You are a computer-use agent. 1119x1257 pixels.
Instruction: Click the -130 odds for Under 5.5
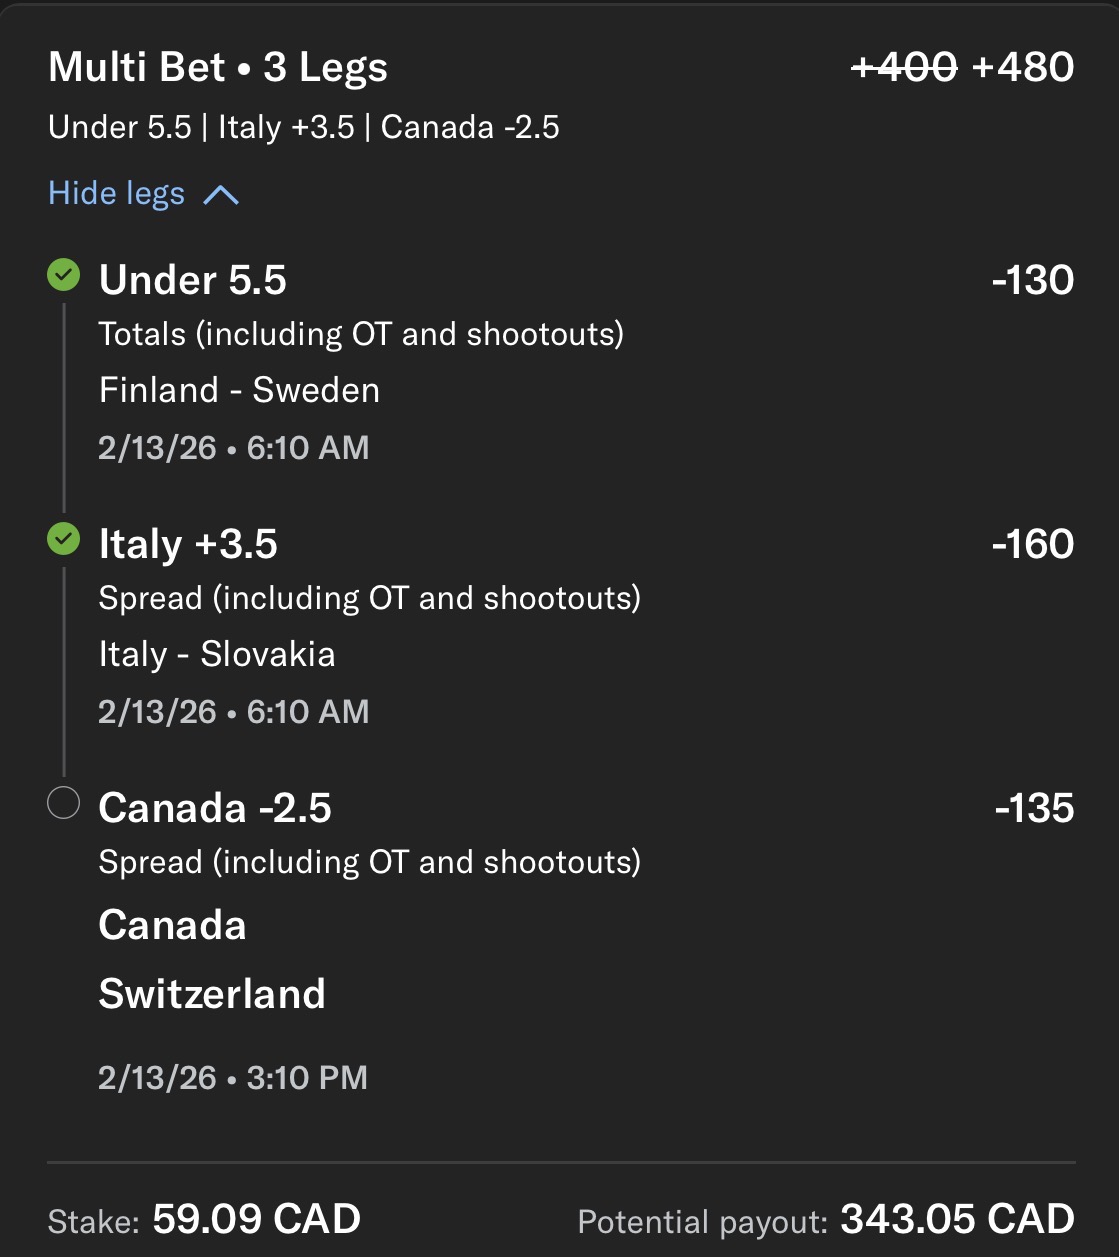1032,280
